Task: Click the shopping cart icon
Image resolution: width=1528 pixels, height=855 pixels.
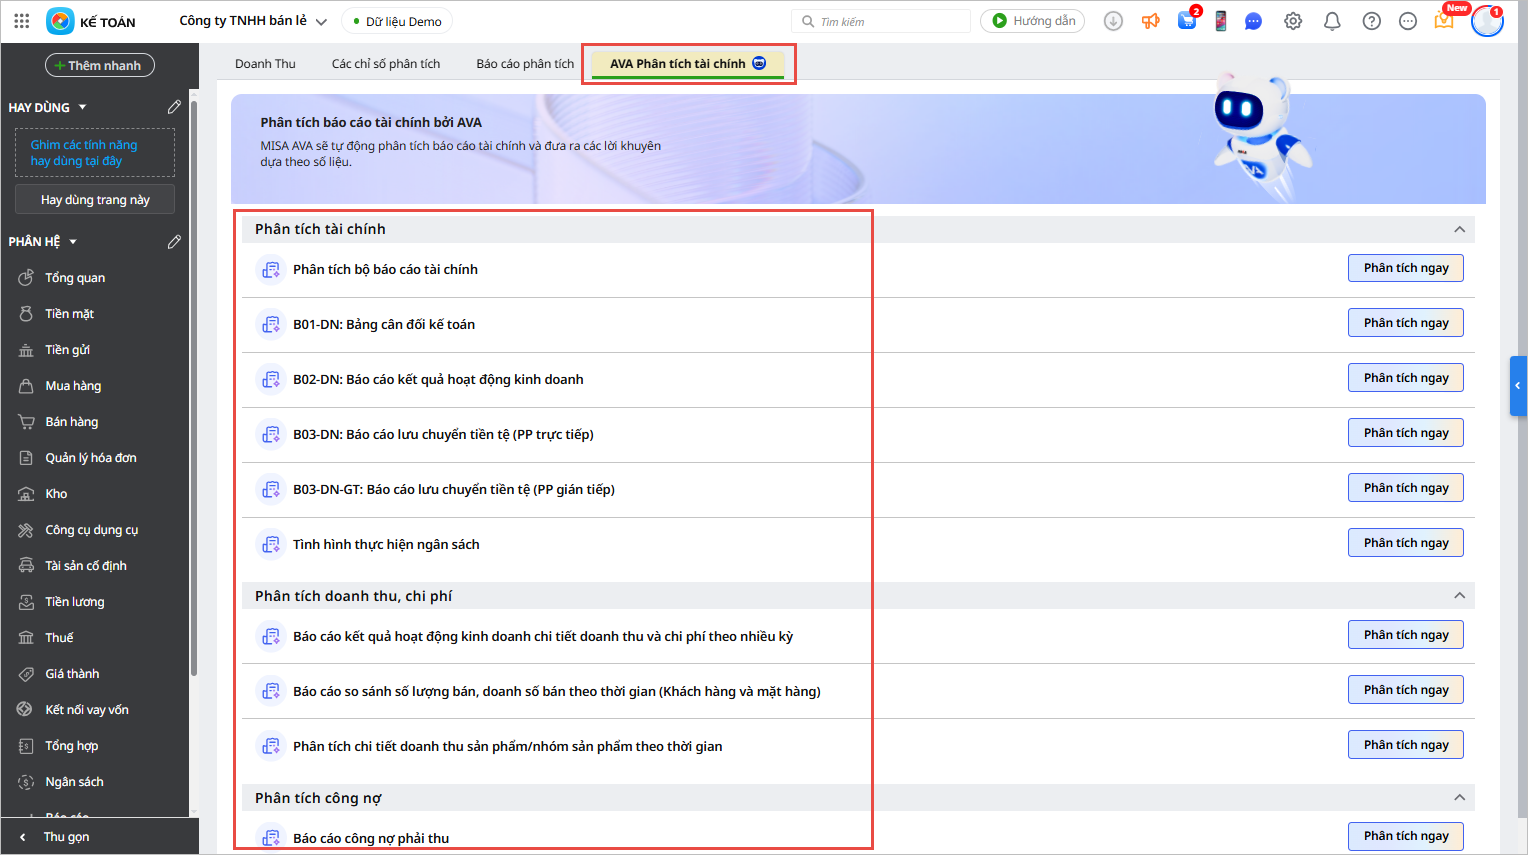Action: (1187, 21)
